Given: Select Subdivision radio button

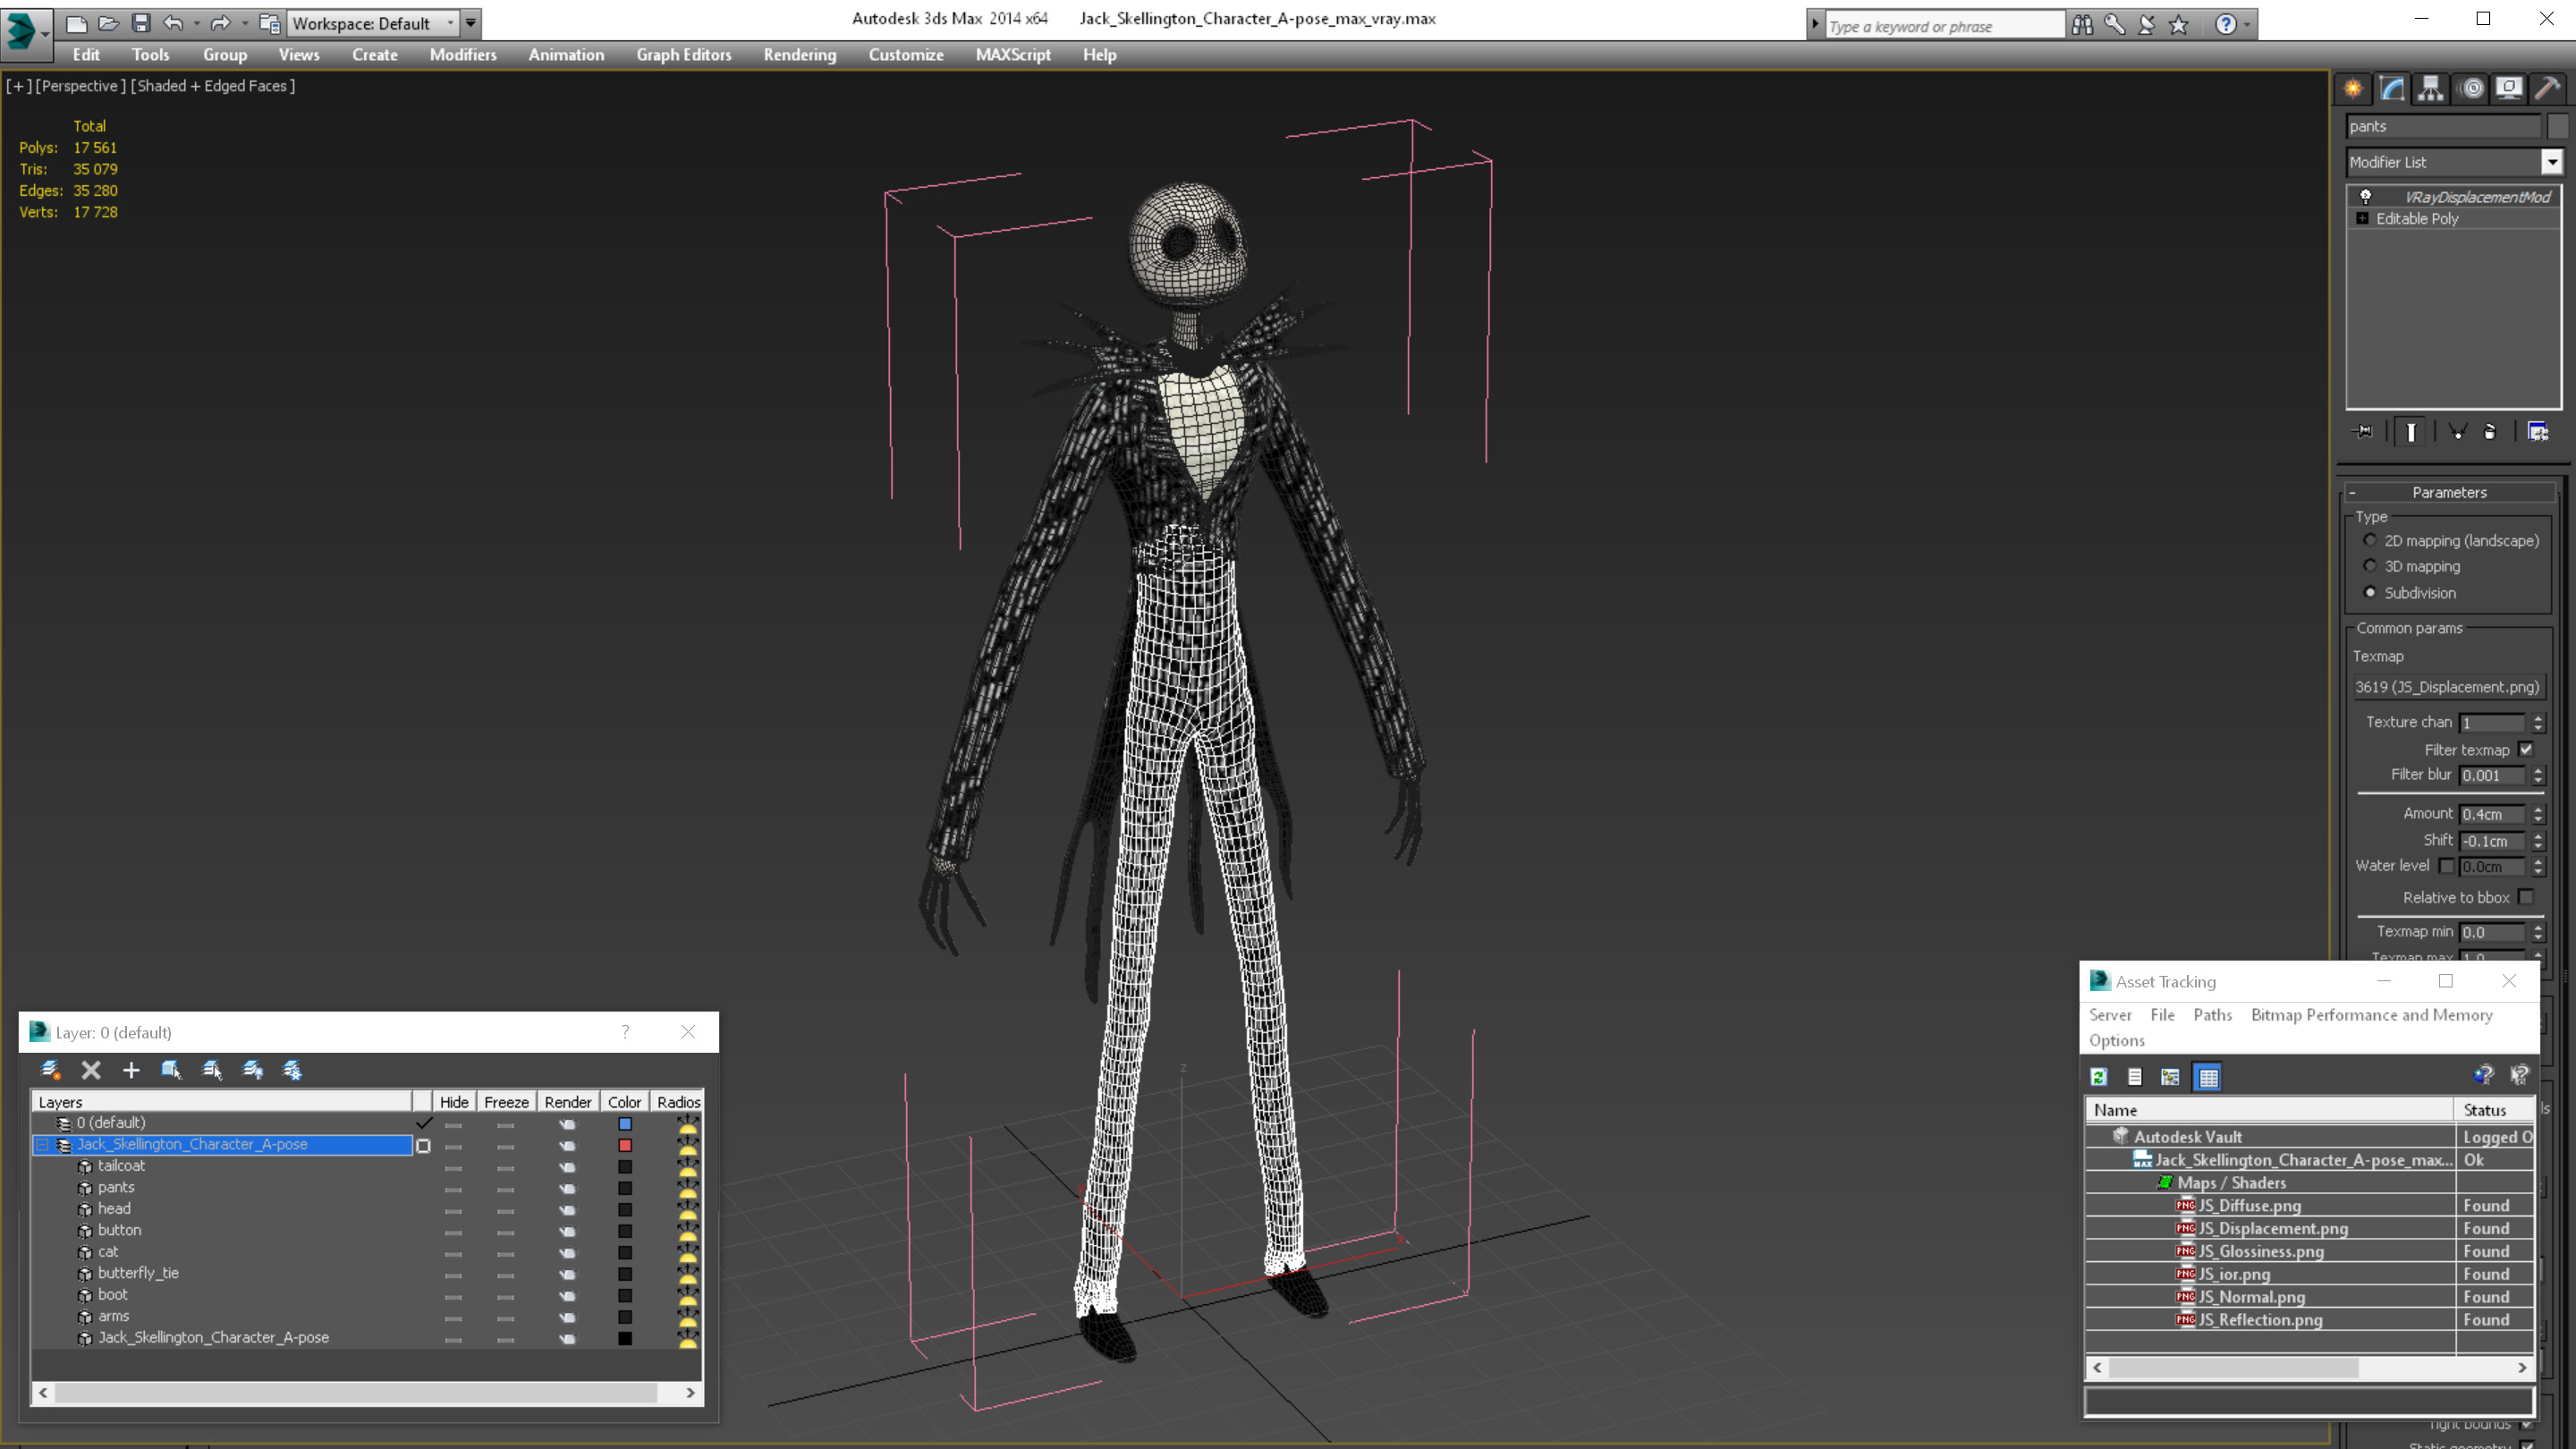Looking at the screenshot, I should click(2370, 592).
